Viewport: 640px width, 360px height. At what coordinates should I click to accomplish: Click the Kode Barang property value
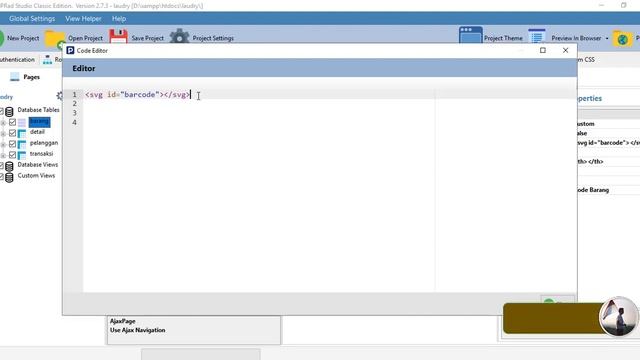pyautogui.click(x=593, y=190)
